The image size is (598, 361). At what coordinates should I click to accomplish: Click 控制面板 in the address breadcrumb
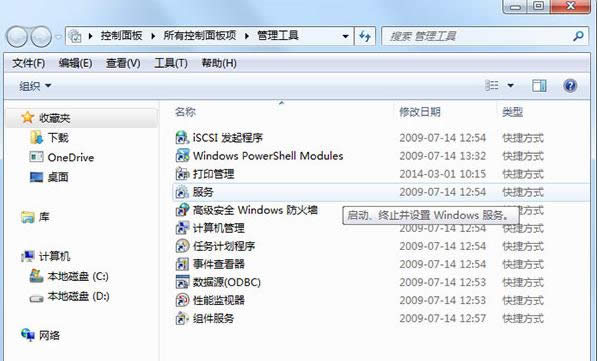121,36
